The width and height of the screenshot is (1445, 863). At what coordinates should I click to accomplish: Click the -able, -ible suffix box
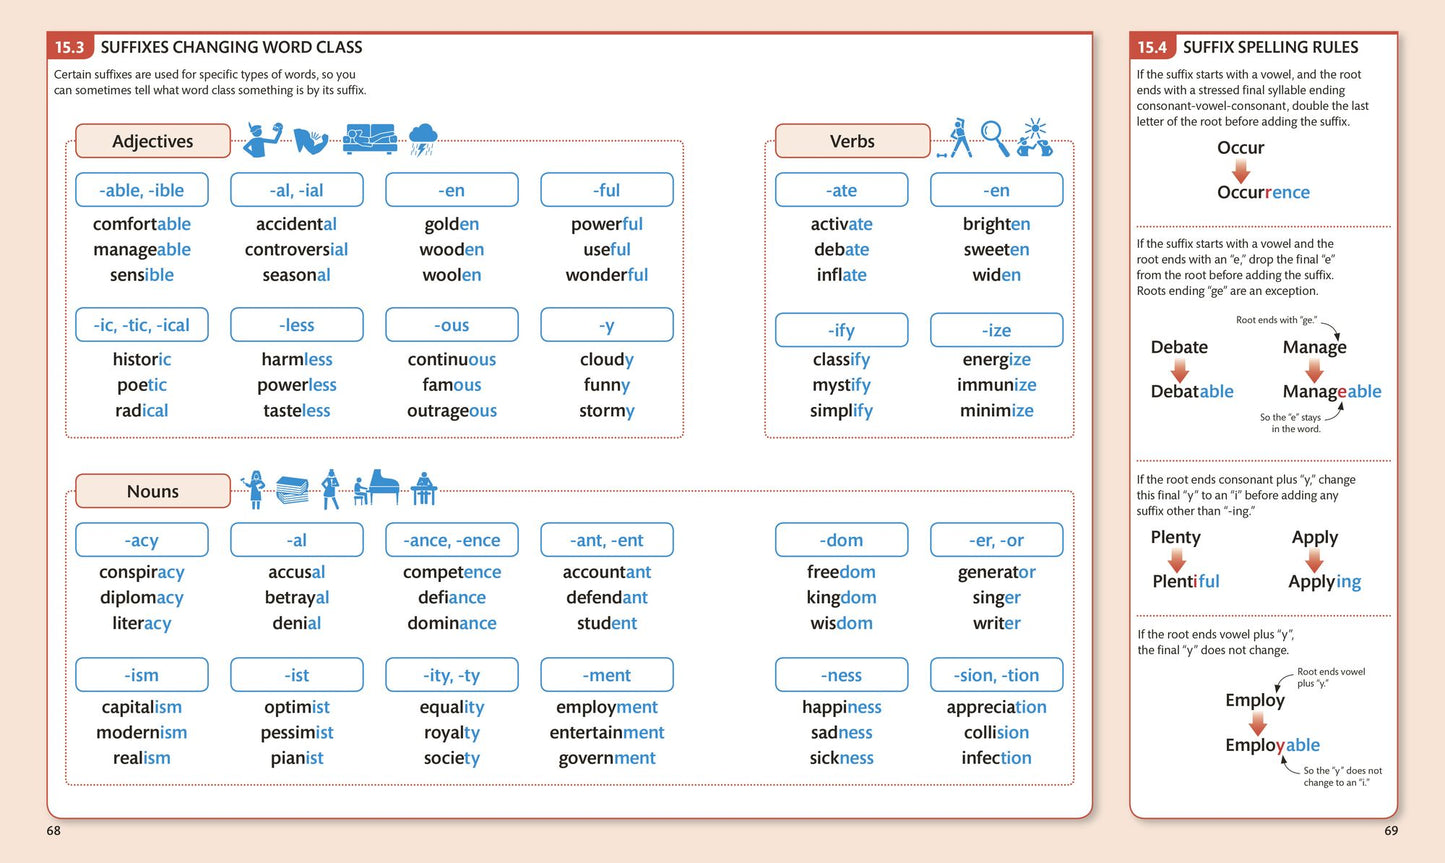pos(142,190)
